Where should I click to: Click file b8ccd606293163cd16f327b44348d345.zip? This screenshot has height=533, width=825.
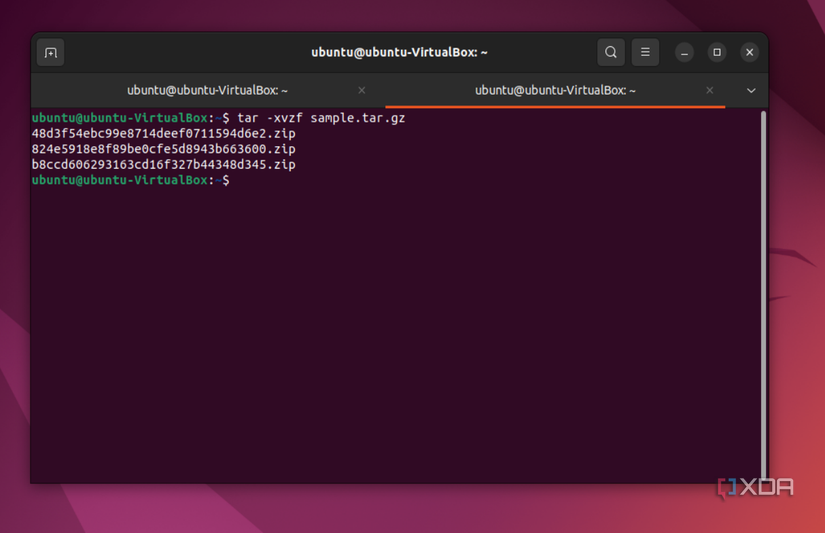click(164, 165)
